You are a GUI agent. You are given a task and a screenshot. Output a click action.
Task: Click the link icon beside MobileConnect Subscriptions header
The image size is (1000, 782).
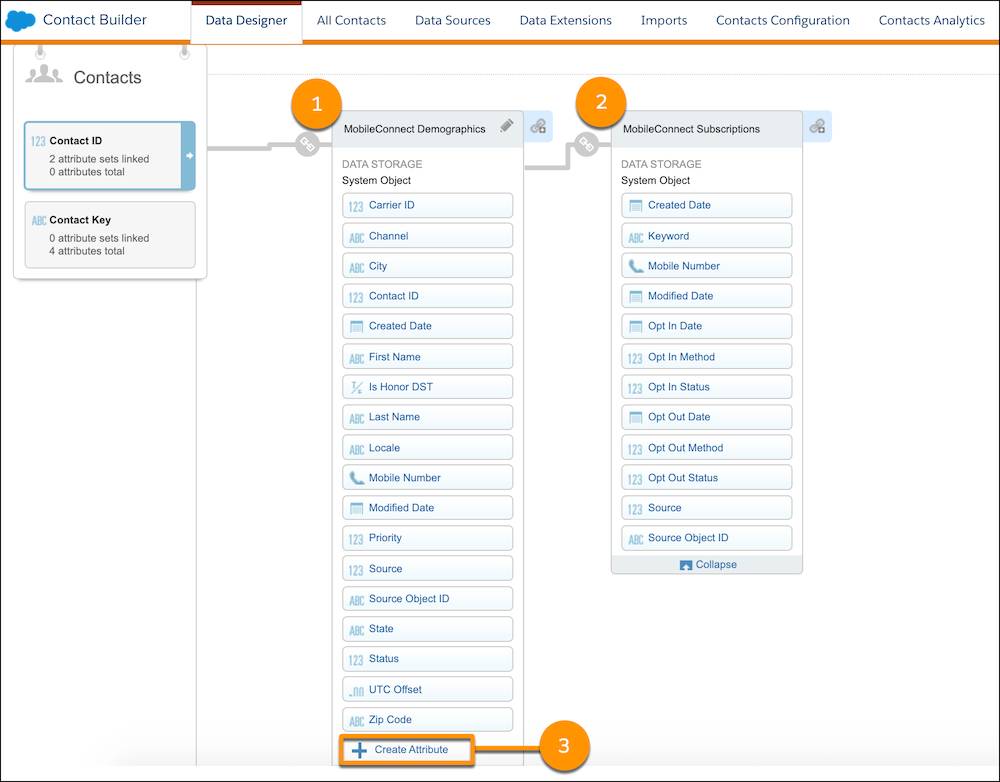pyautogui.click(x=818, y=126)
